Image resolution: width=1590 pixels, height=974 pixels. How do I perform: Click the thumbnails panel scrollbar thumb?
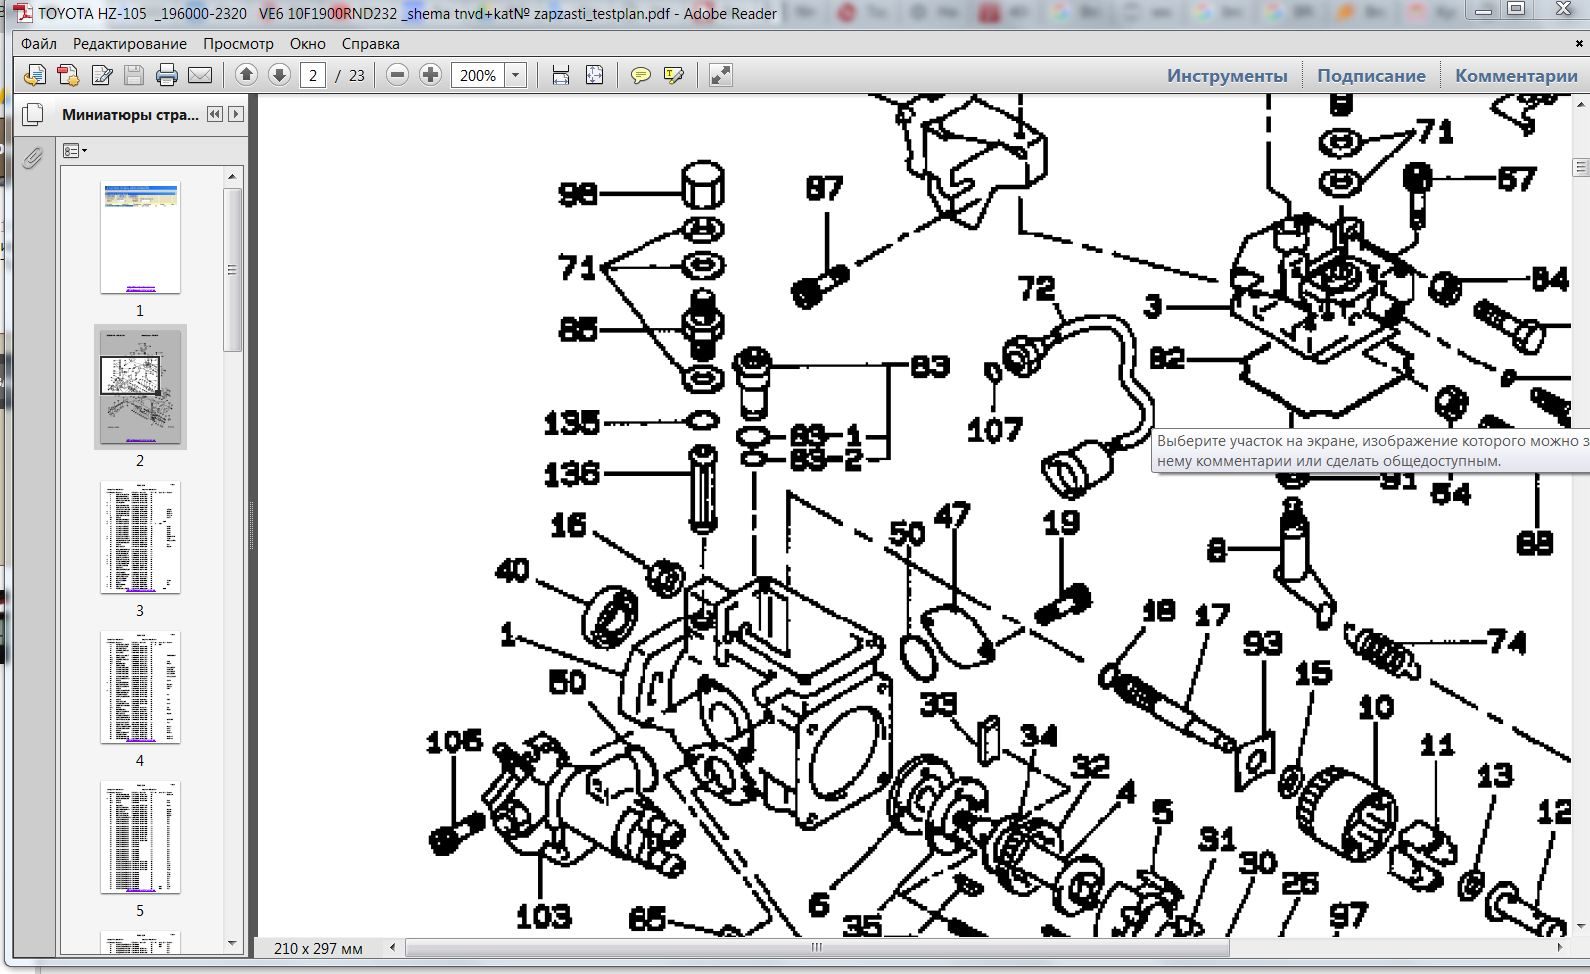pyautogui.click(x=232, y=270)
